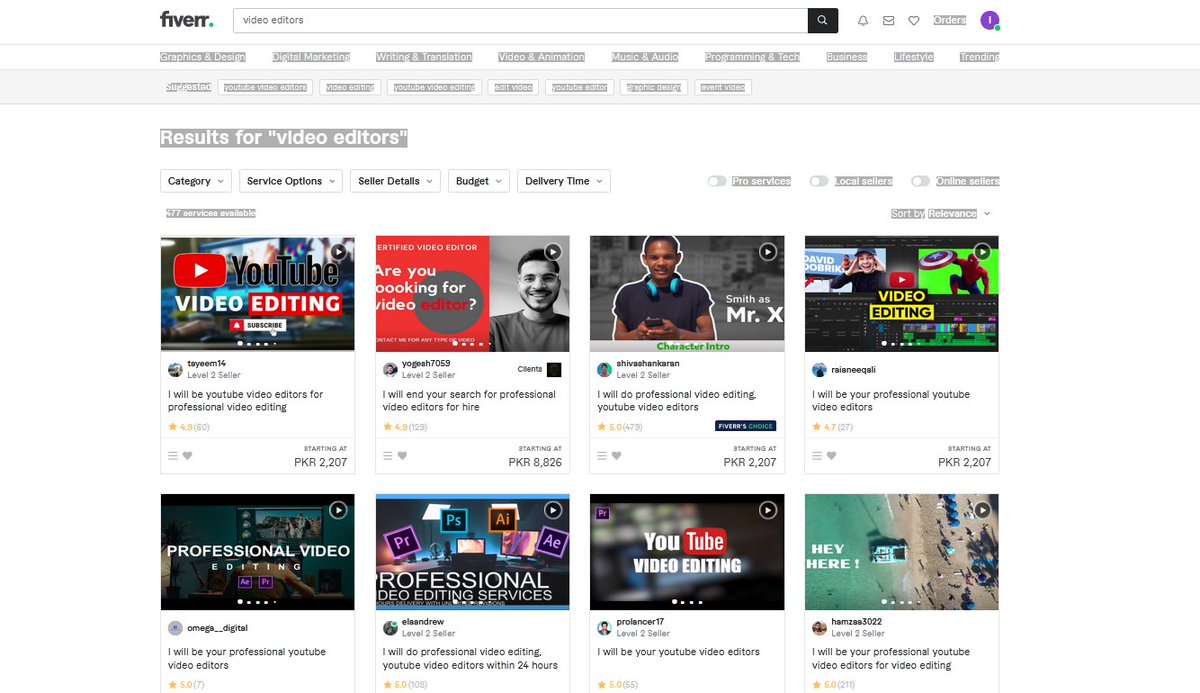The image size is (1200, 693).
Task: Expand the Budget filter dropdown
Action: [479, 181]
